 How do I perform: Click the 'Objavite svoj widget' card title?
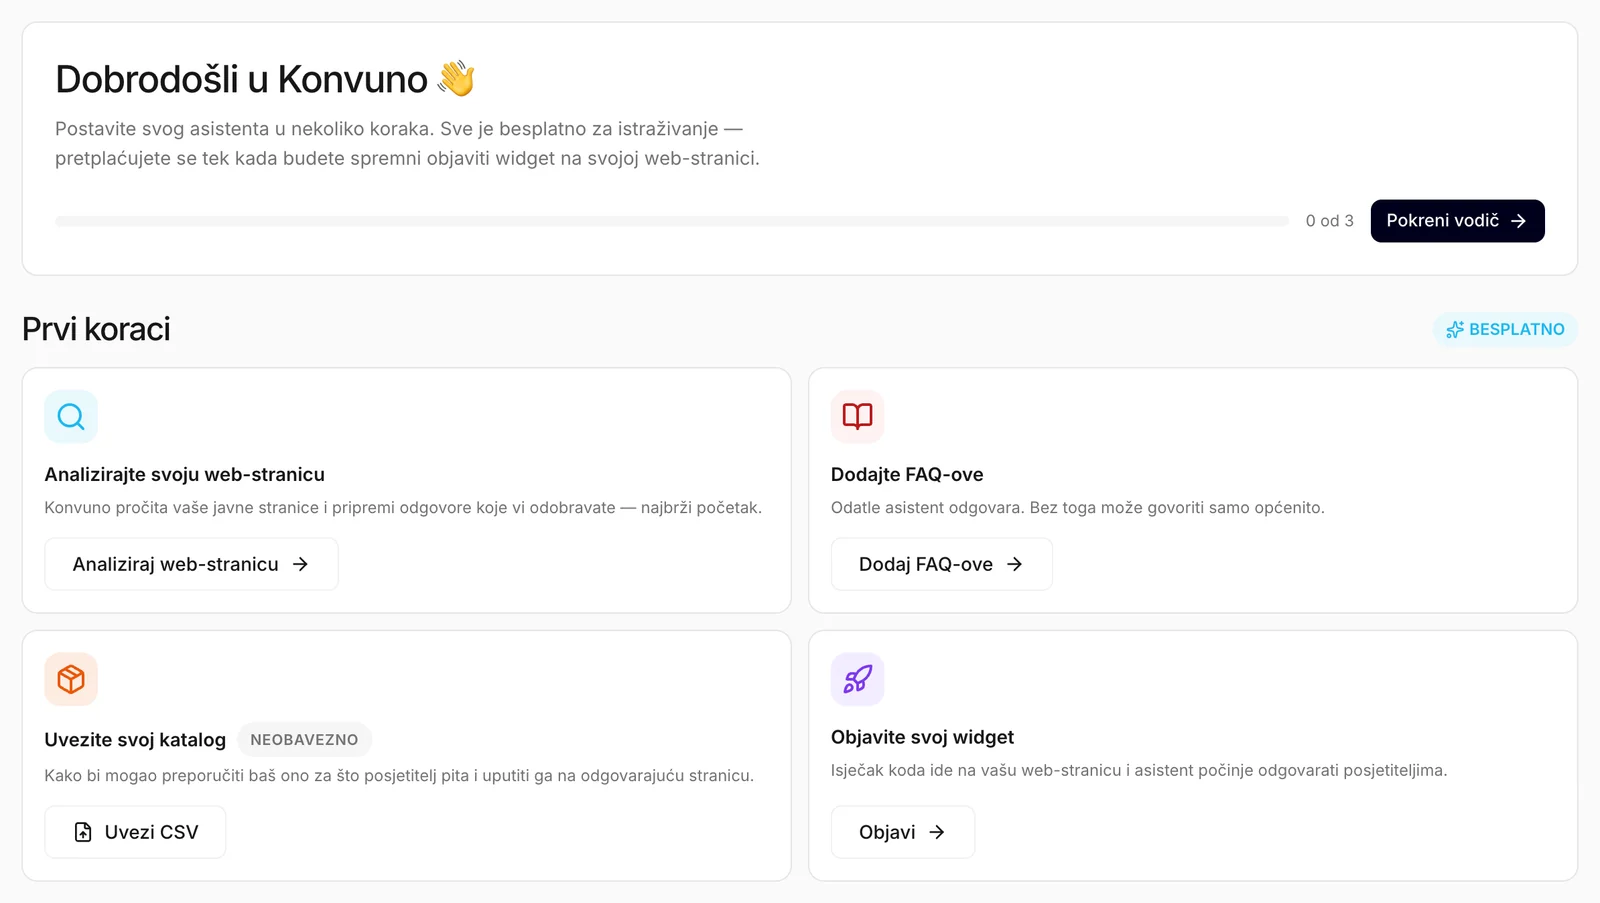tap(922, 737)
